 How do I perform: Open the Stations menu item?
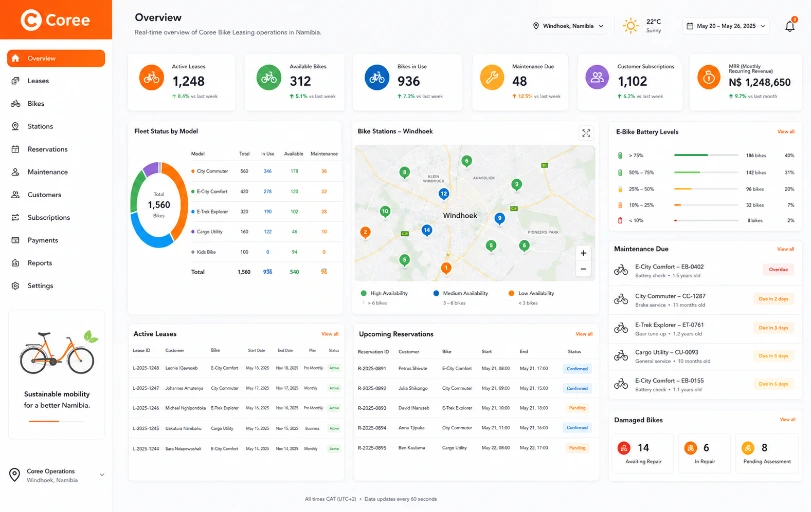[56, 126]
